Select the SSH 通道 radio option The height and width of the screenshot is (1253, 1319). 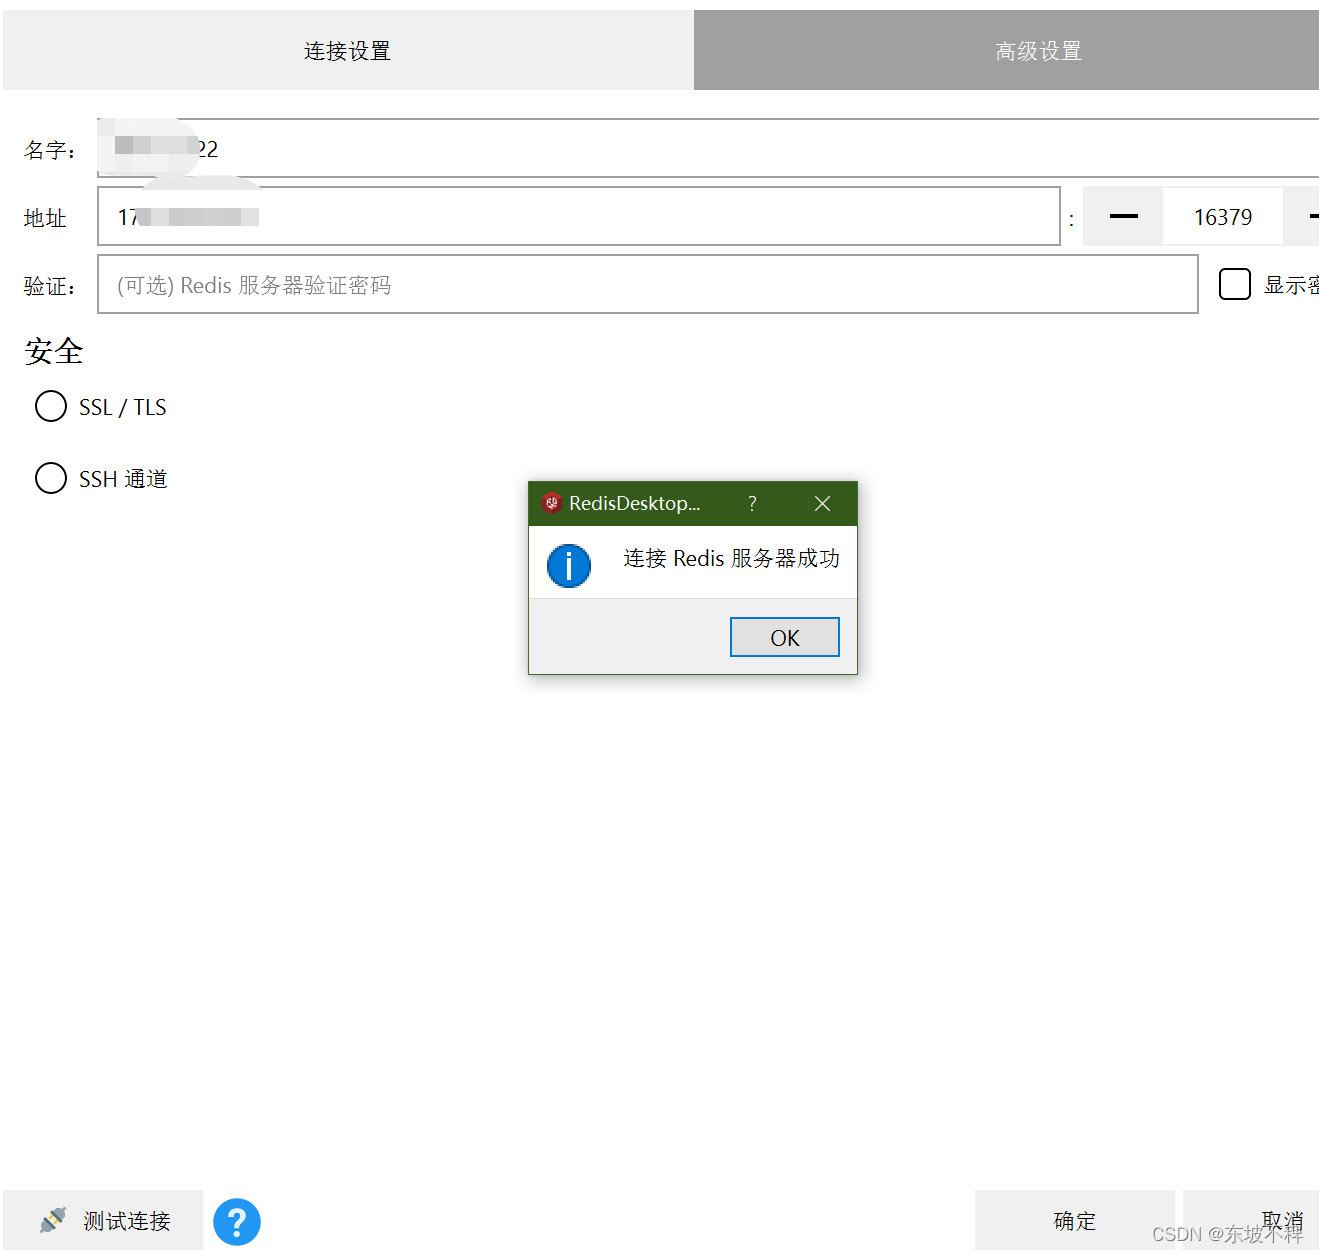coord(51,478)
